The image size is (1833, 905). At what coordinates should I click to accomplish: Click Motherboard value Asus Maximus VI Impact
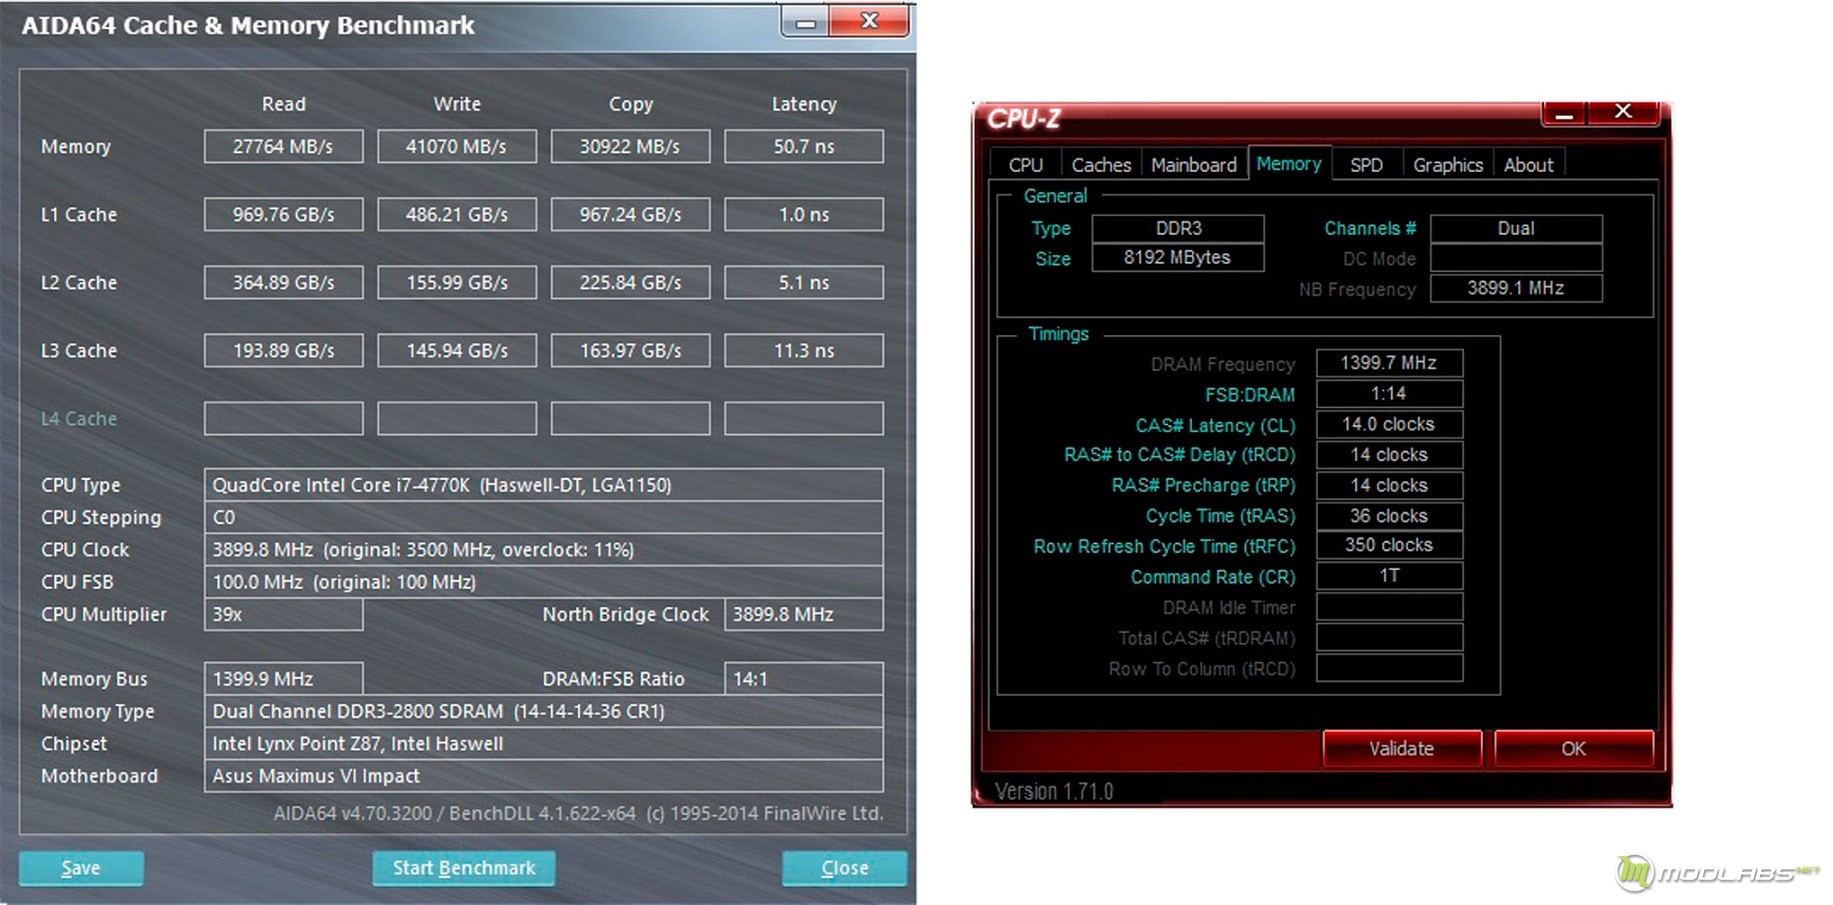coord(544,775)
